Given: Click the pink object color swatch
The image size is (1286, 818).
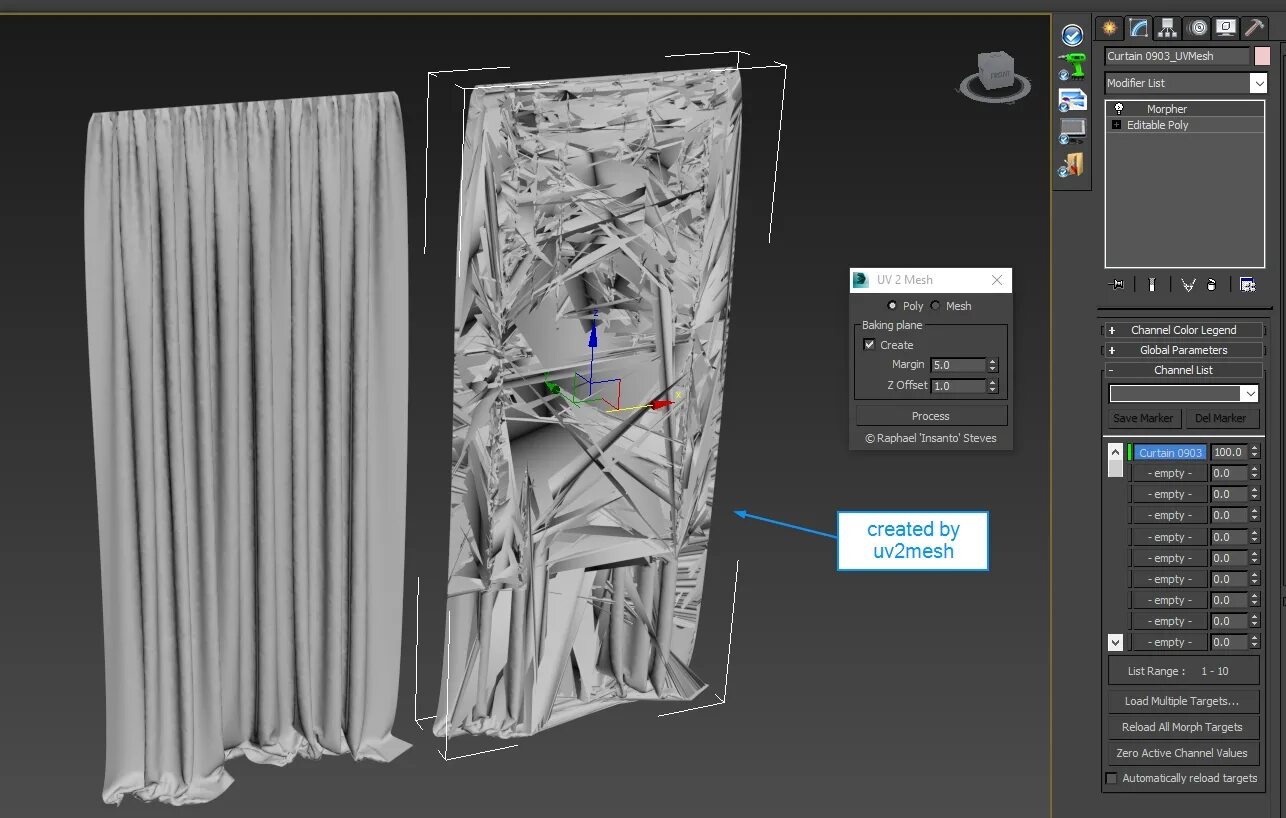Looking at the screenshot, I should click(x=1263, y=56).
